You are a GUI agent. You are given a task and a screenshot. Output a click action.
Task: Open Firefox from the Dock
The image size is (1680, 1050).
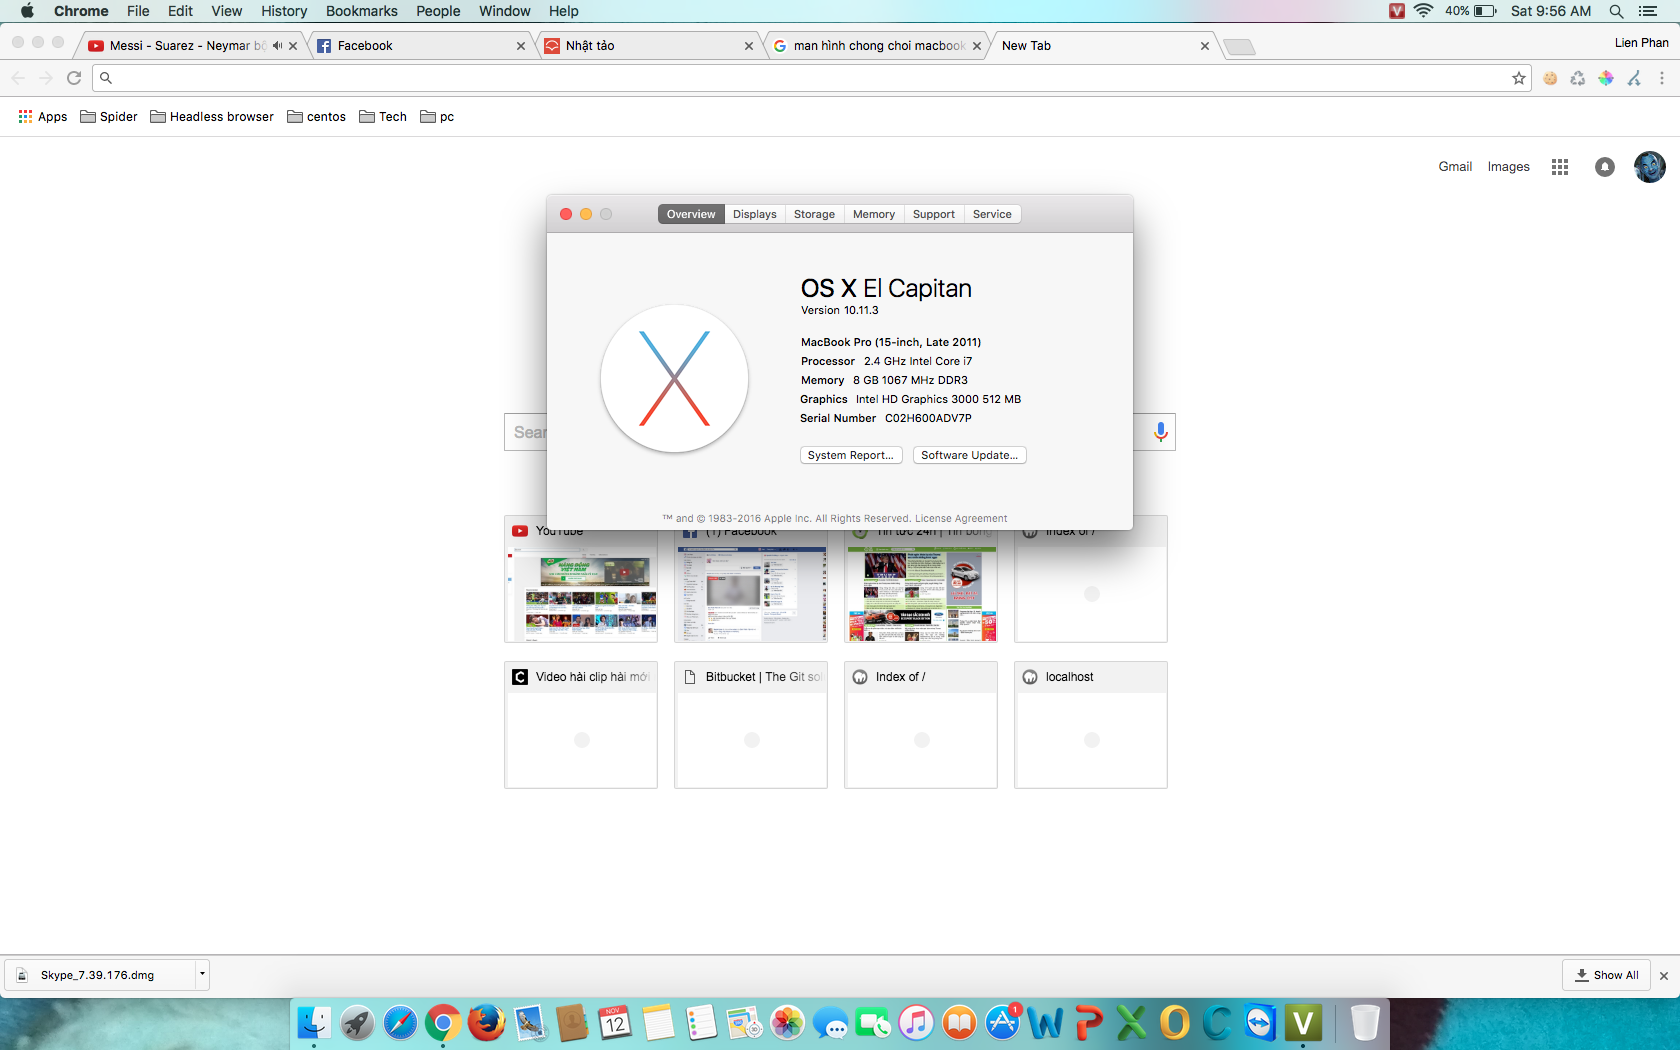pos(486,1023)
